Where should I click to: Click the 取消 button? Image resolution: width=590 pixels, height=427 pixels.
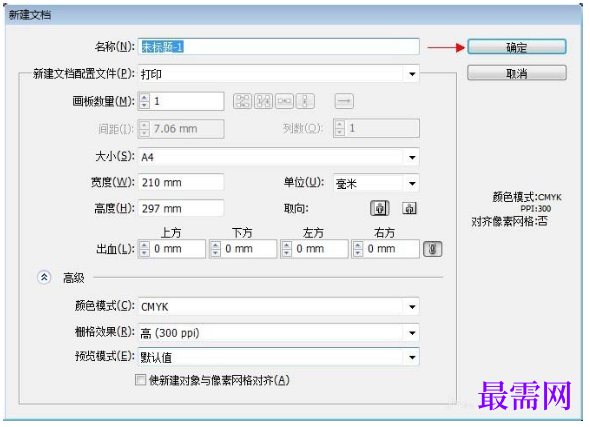point(517,73)
